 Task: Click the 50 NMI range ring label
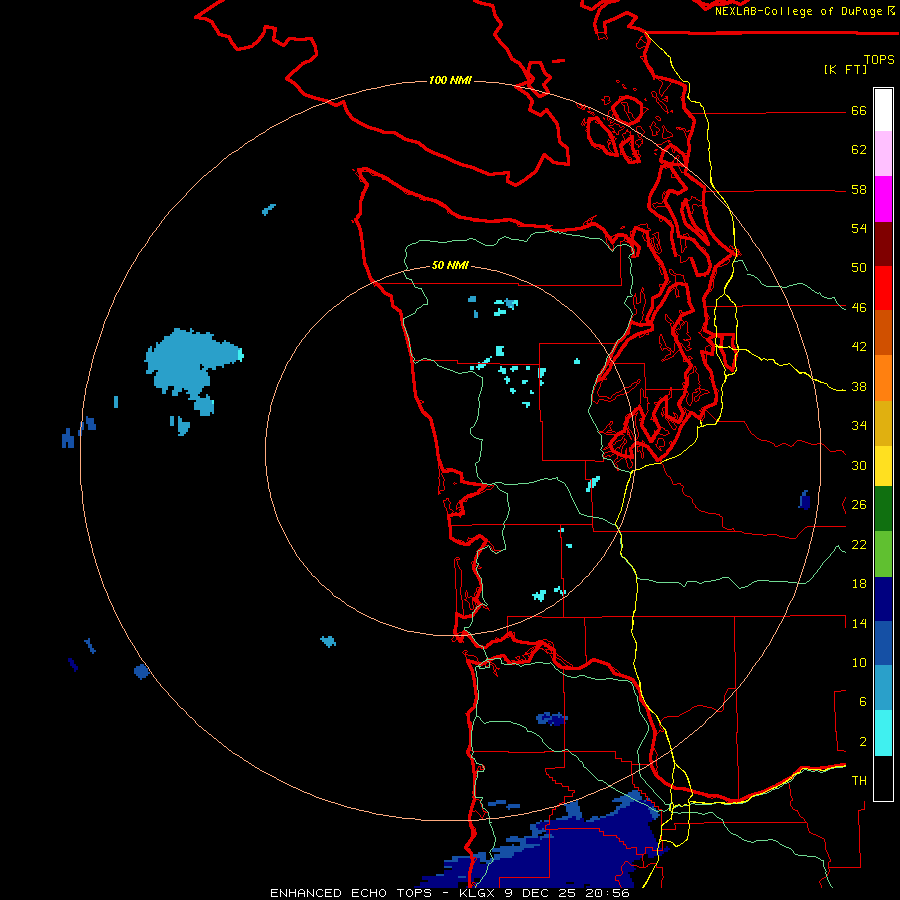(450, 265)
